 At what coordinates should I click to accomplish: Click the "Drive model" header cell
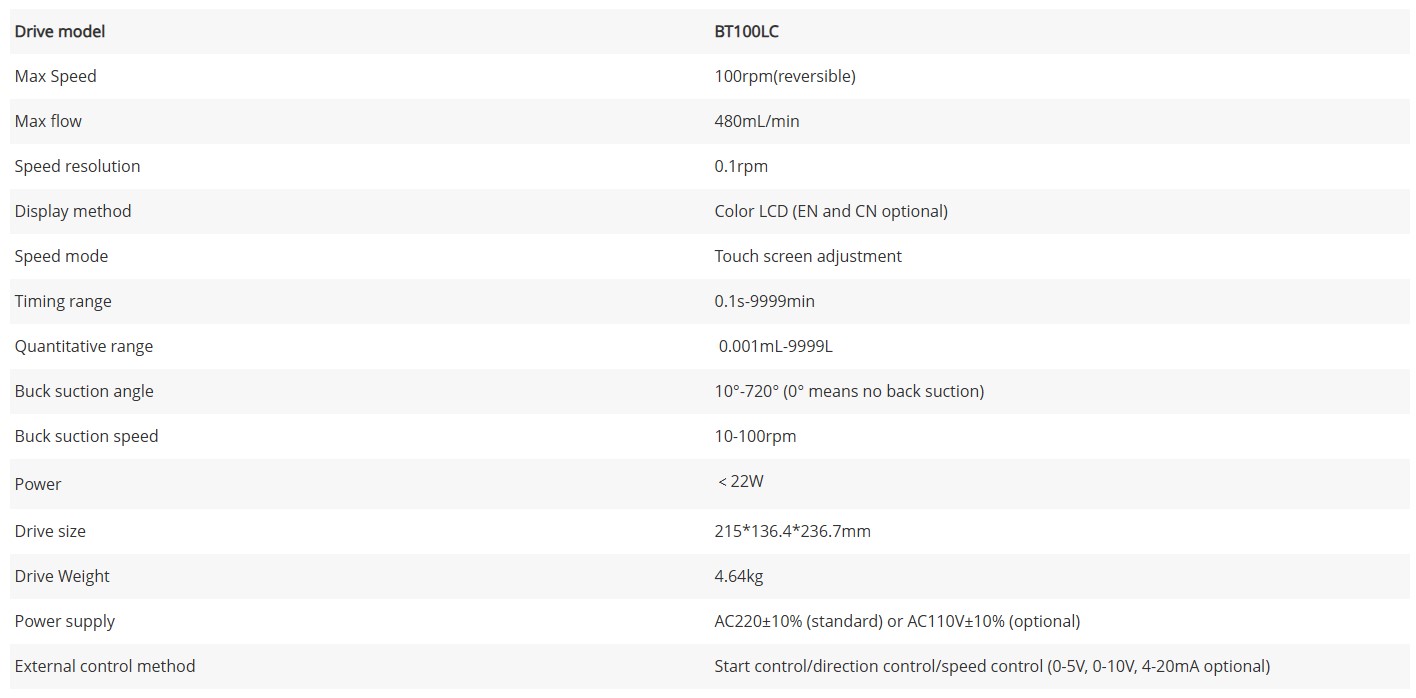pyautogui.click(x=60, y=32)
